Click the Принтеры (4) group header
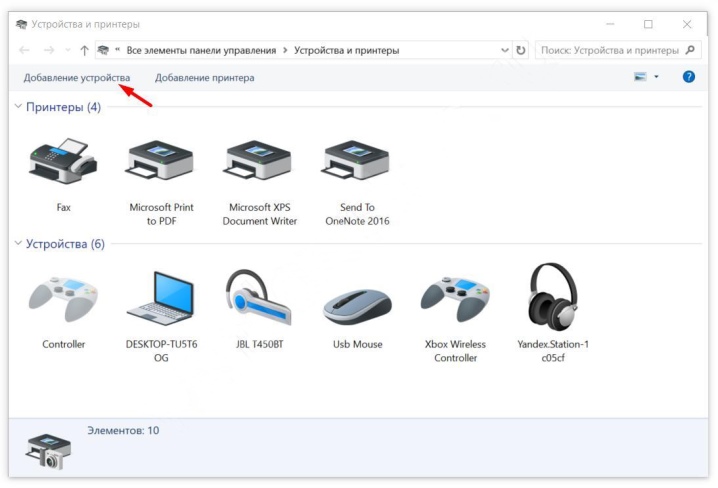Screen dimensions: 718x488 [x=63, y=107]
